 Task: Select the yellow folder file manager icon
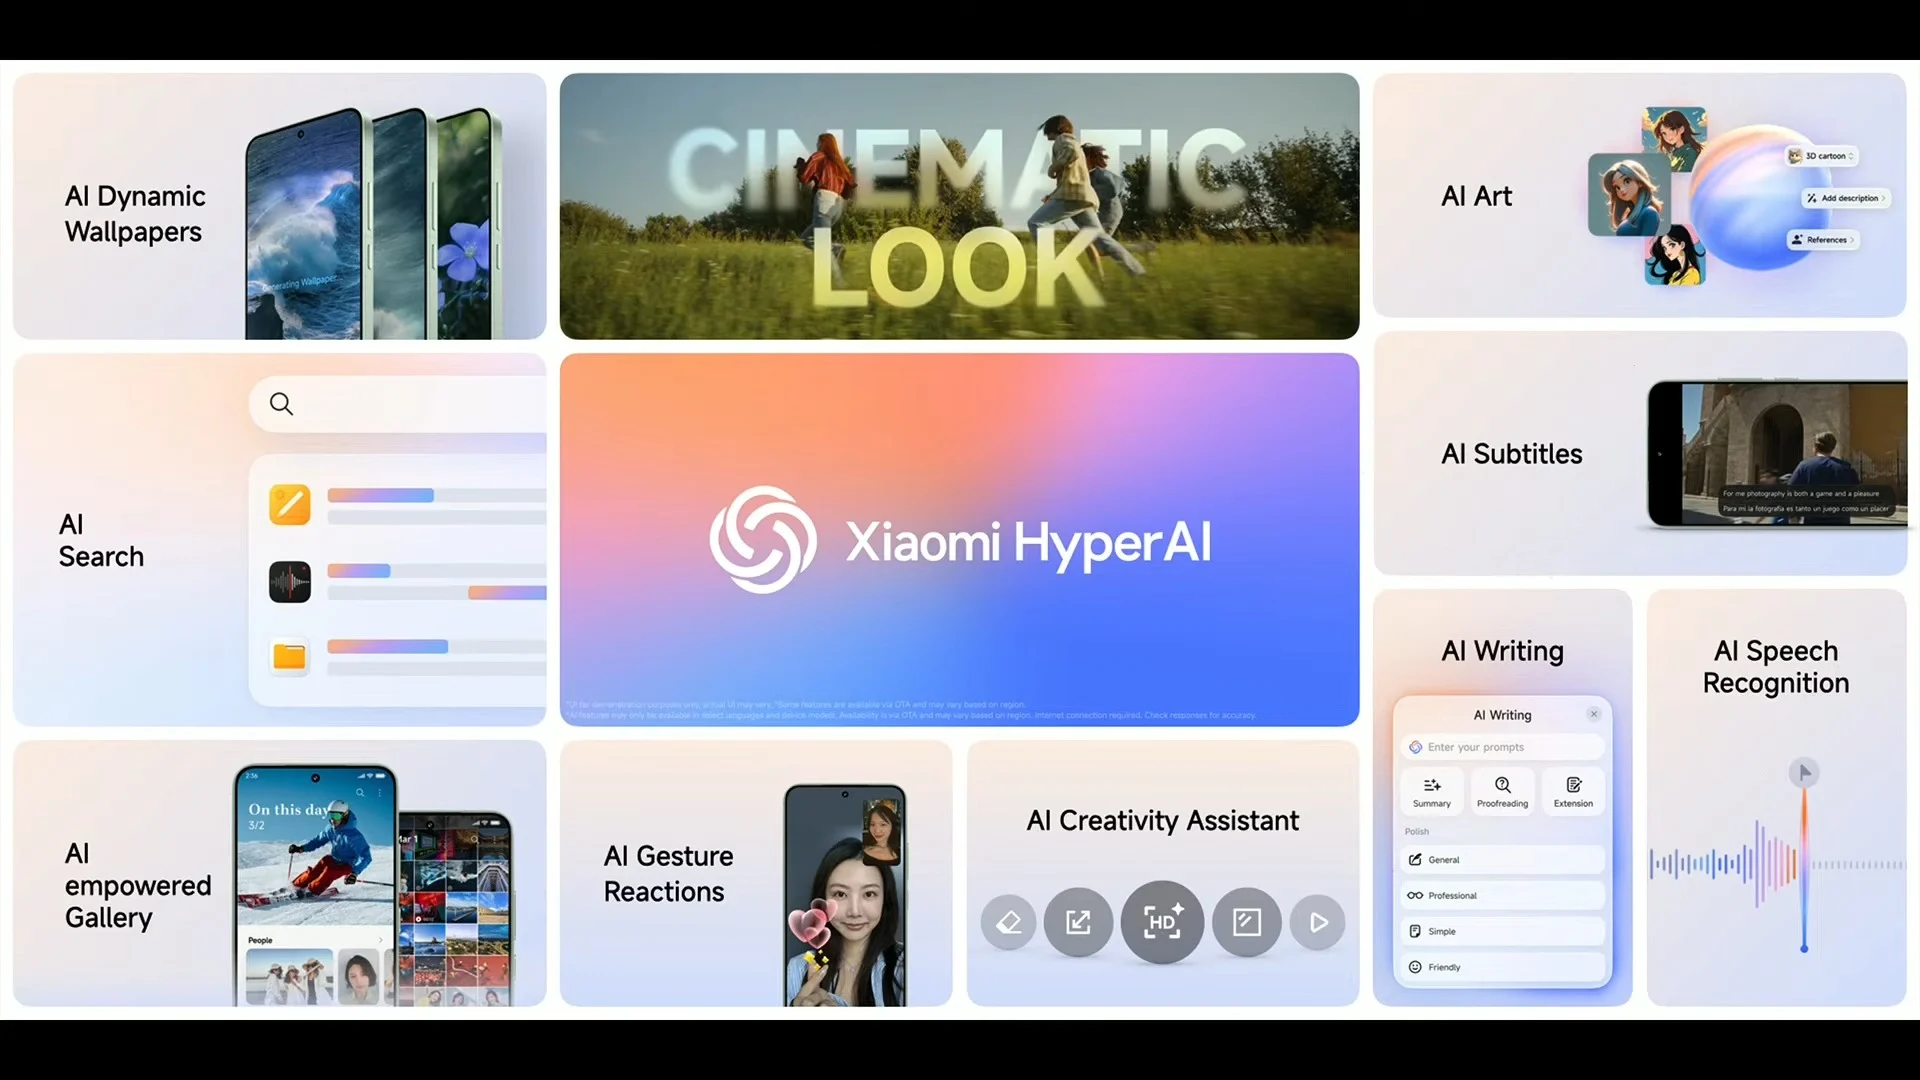[290, 657]
